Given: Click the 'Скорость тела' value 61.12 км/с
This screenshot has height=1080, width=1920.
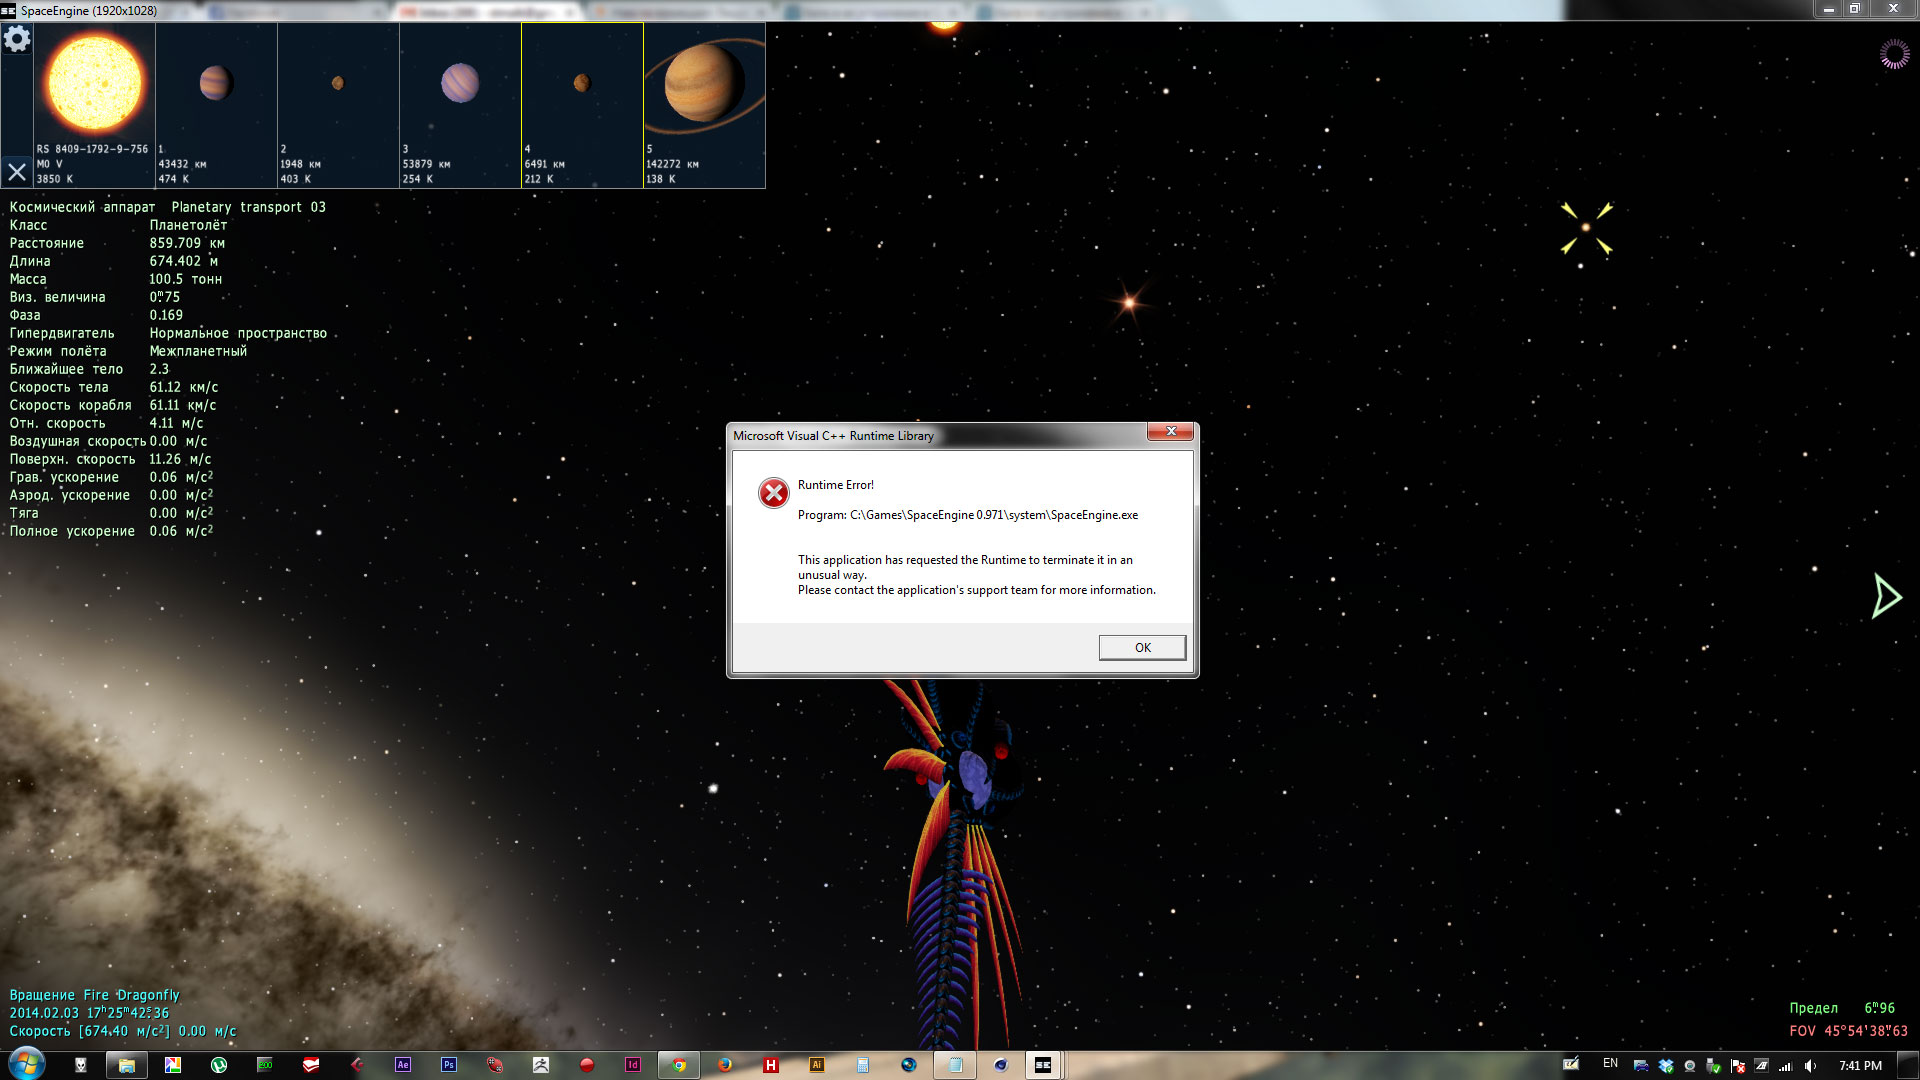Looking at the screenshot, I should pos(184,387).
